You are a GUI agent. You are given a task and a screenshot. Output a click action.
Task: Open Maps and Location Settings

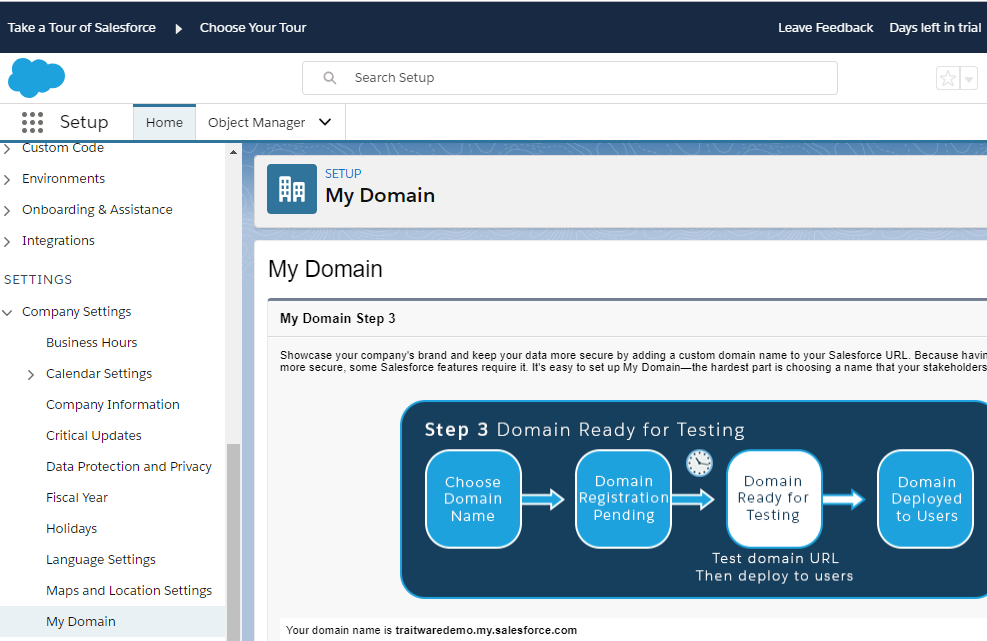[129, 591]
